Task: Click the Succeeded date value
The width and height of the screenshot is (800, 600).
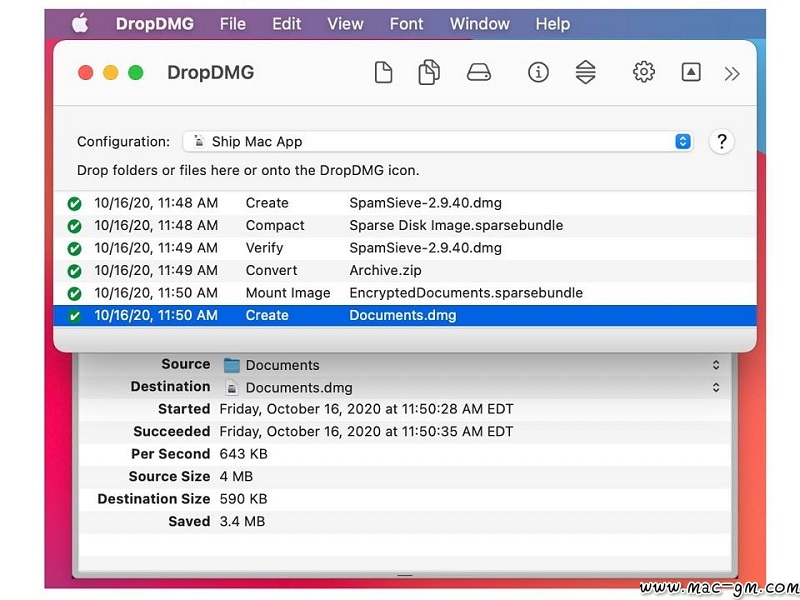Action: [x=366, y=432]
